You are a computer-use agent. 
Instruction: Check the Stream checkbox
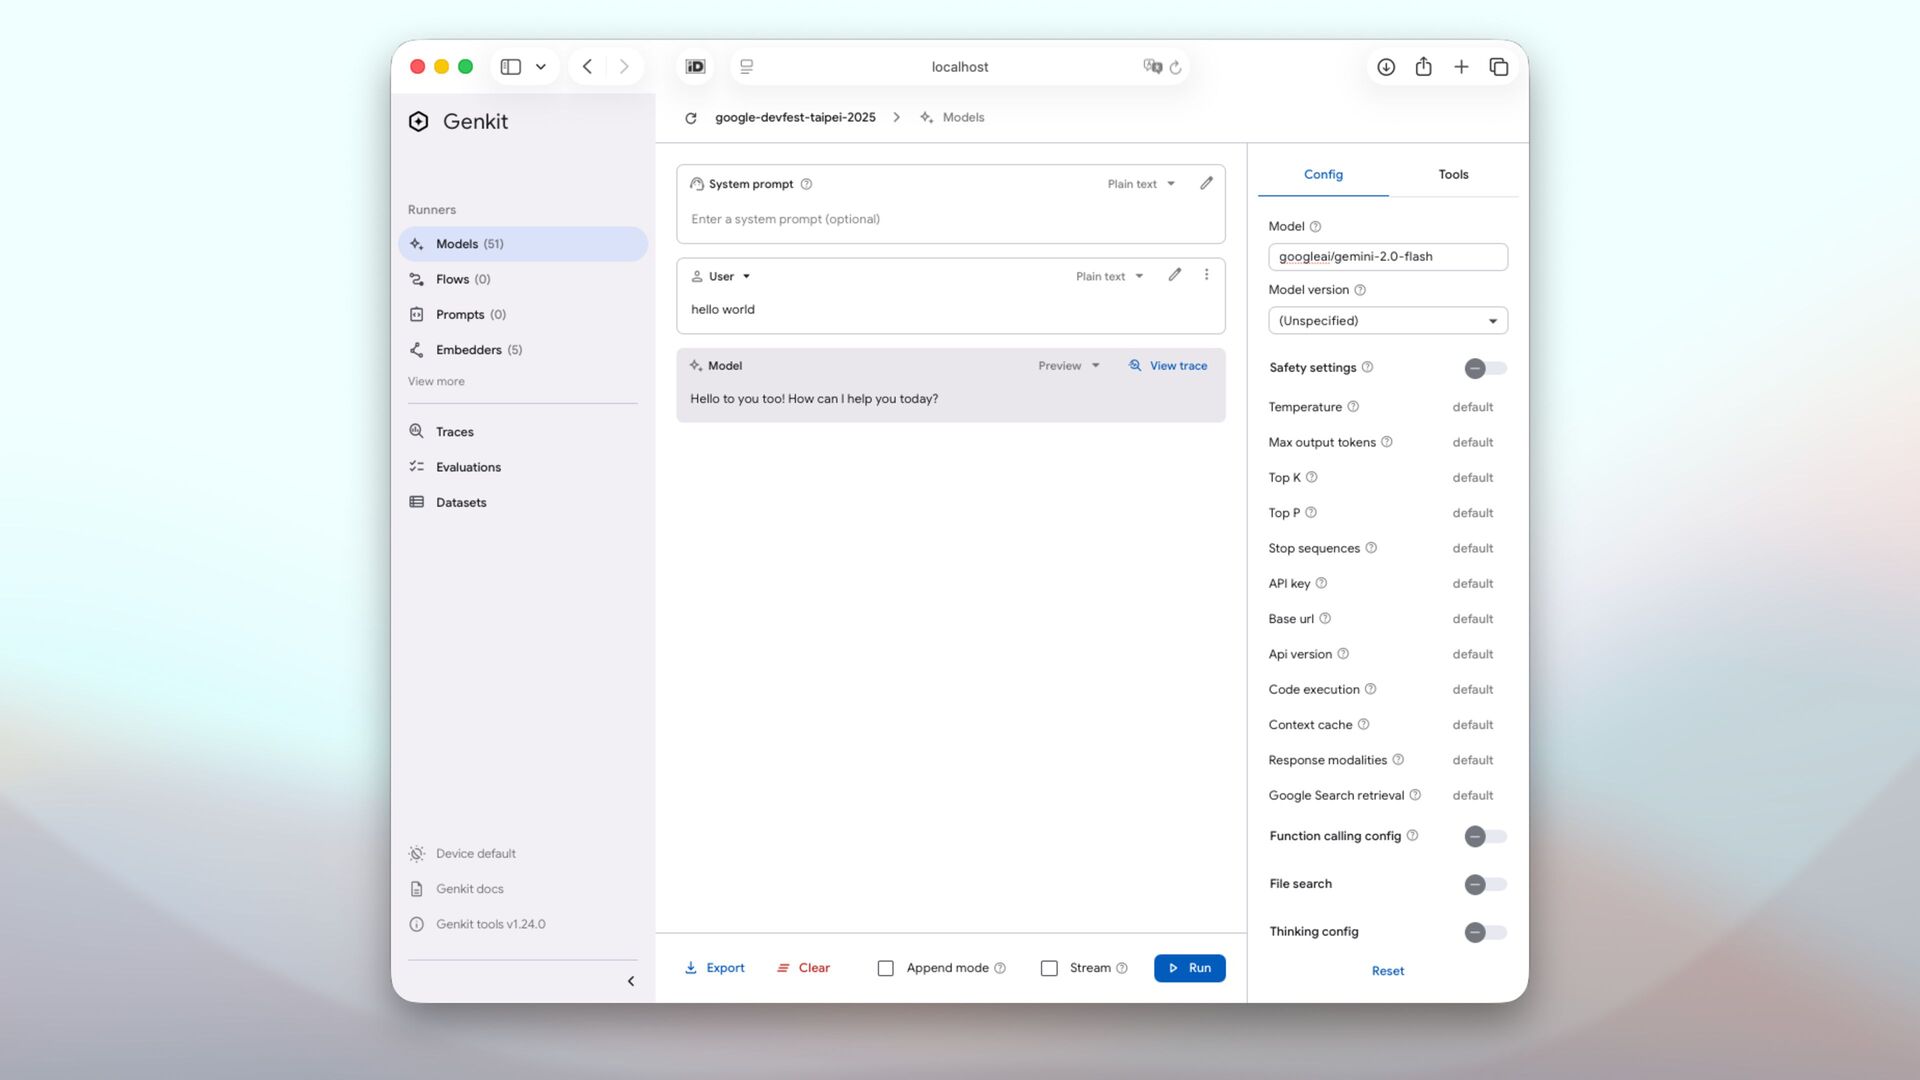(1049, 968)
